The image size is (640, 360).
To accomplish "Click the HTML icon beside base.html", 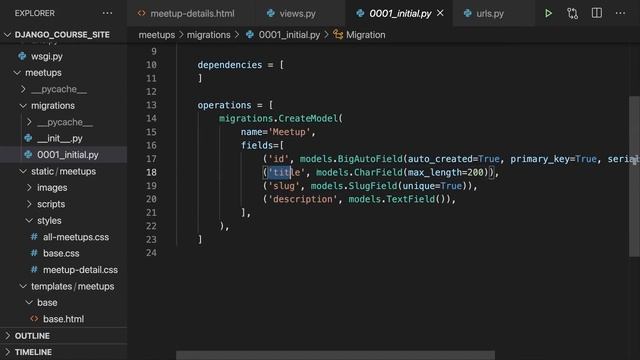I will [34, 319].
